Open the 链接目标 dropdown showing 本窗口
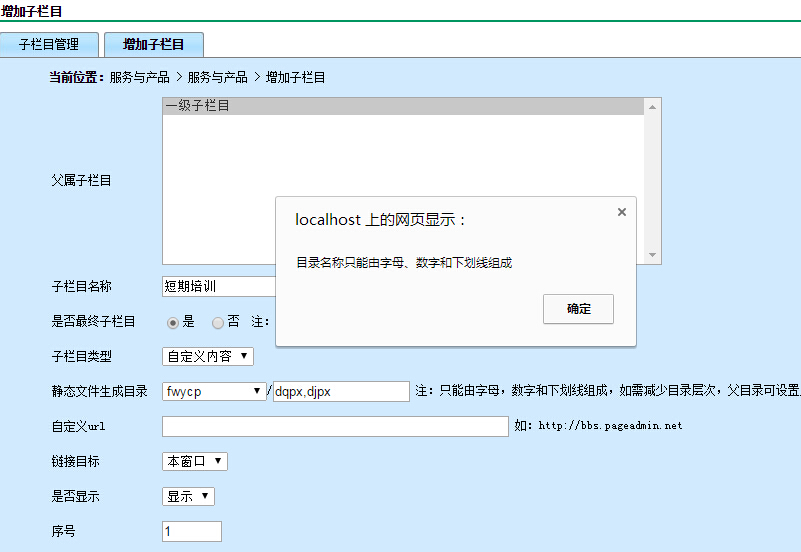Screen dimensions: 801x552 195,461
